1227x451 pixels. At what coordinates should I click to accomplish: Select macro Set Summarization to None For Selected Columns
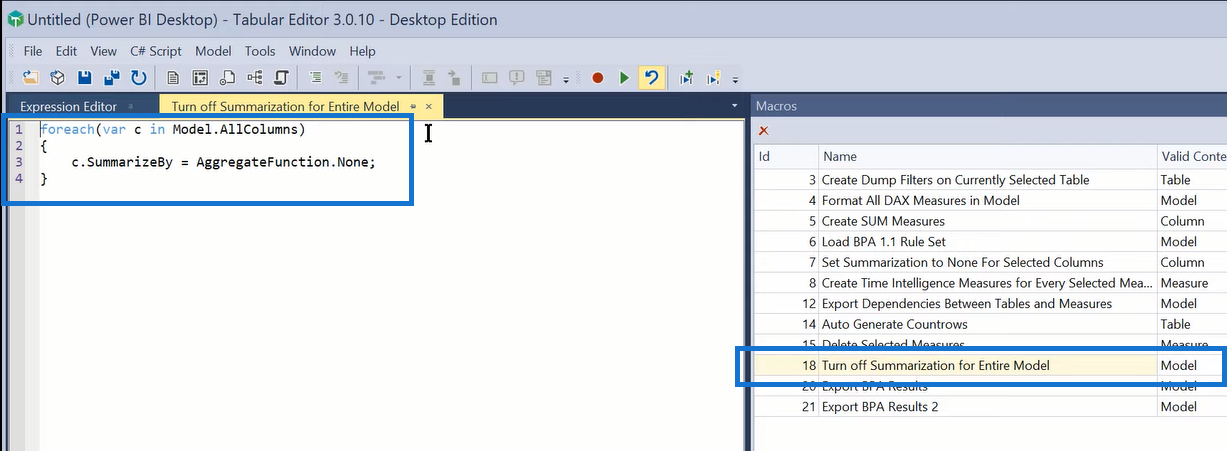click(990, 262)
